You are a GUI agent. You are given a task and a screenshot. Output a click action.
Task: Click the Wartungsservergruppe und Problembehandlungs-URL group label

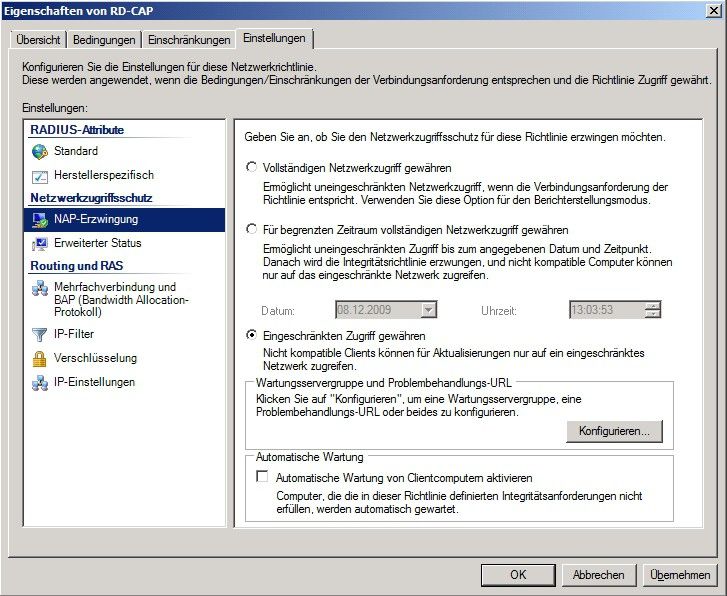pos(384,383)
